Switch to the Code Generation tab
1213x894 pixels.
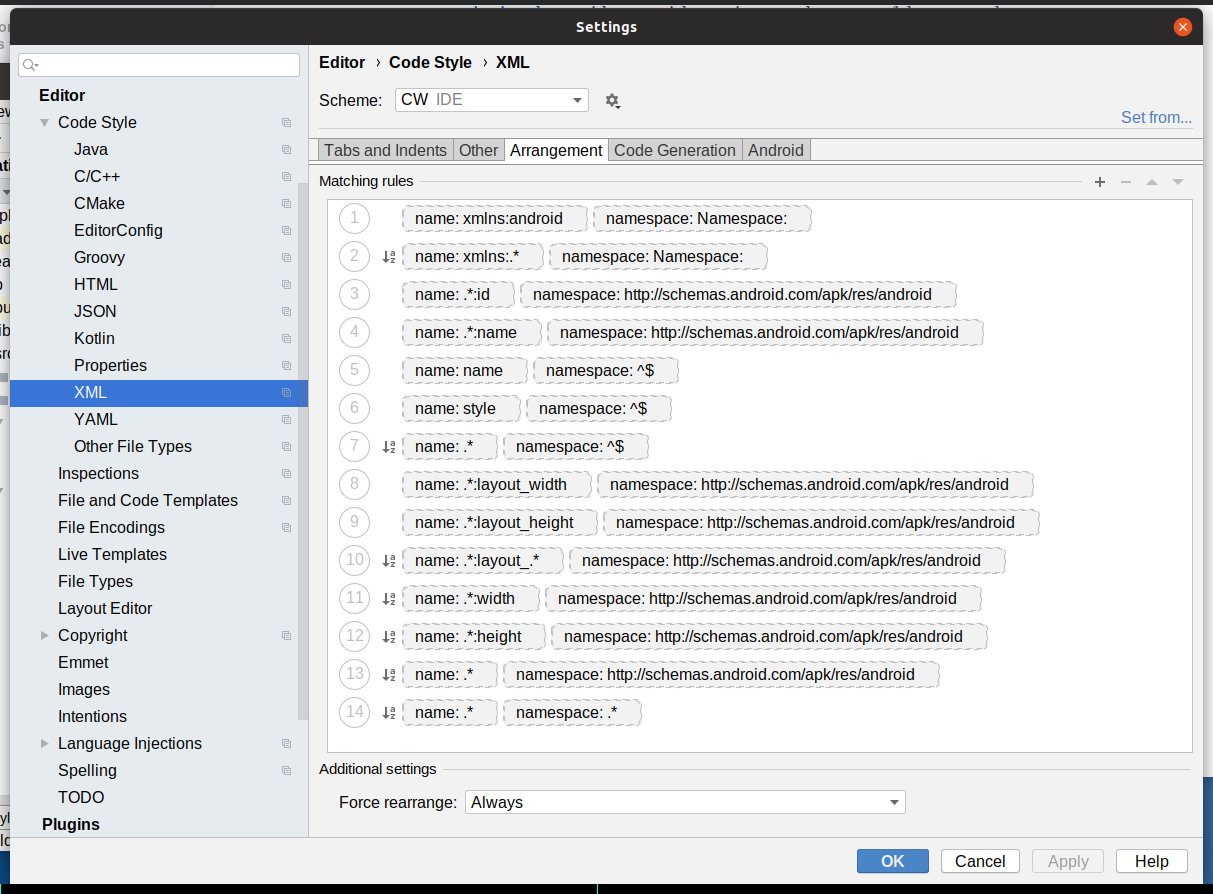click(x=674, y=150)
